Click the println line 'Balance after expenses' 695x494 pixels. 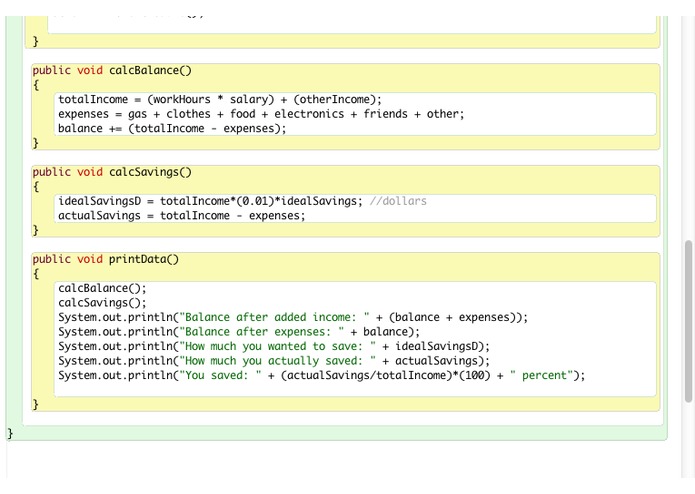tap(239, 332)
